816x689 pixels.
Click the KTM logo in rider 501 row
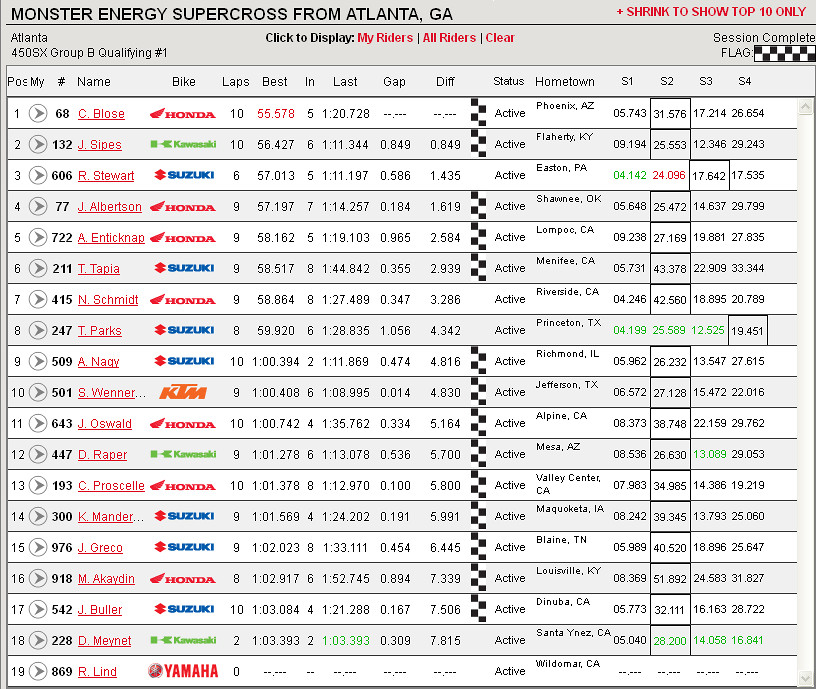[x=183, y=392]
